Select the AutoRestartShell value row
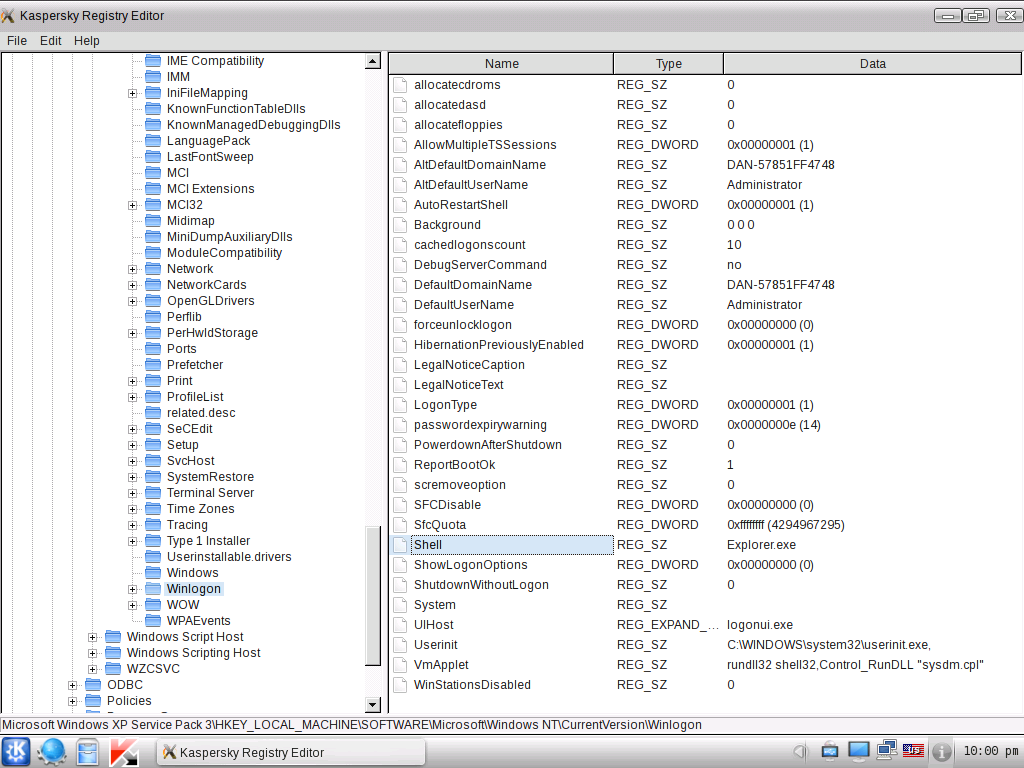 (705, 204)
